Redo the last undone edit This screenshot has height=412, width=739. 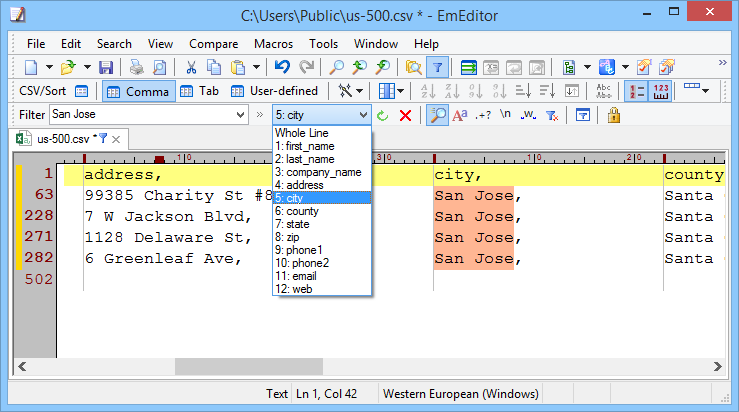(306, 67)
